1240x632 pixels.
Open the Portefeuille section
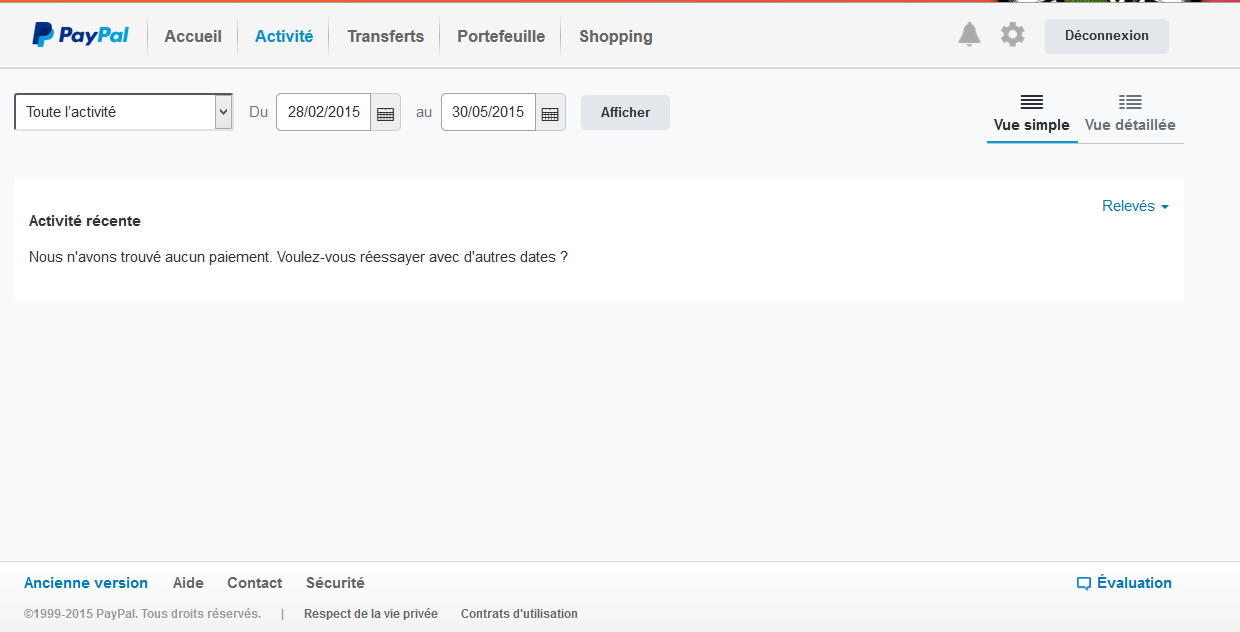tap(501, 36)
